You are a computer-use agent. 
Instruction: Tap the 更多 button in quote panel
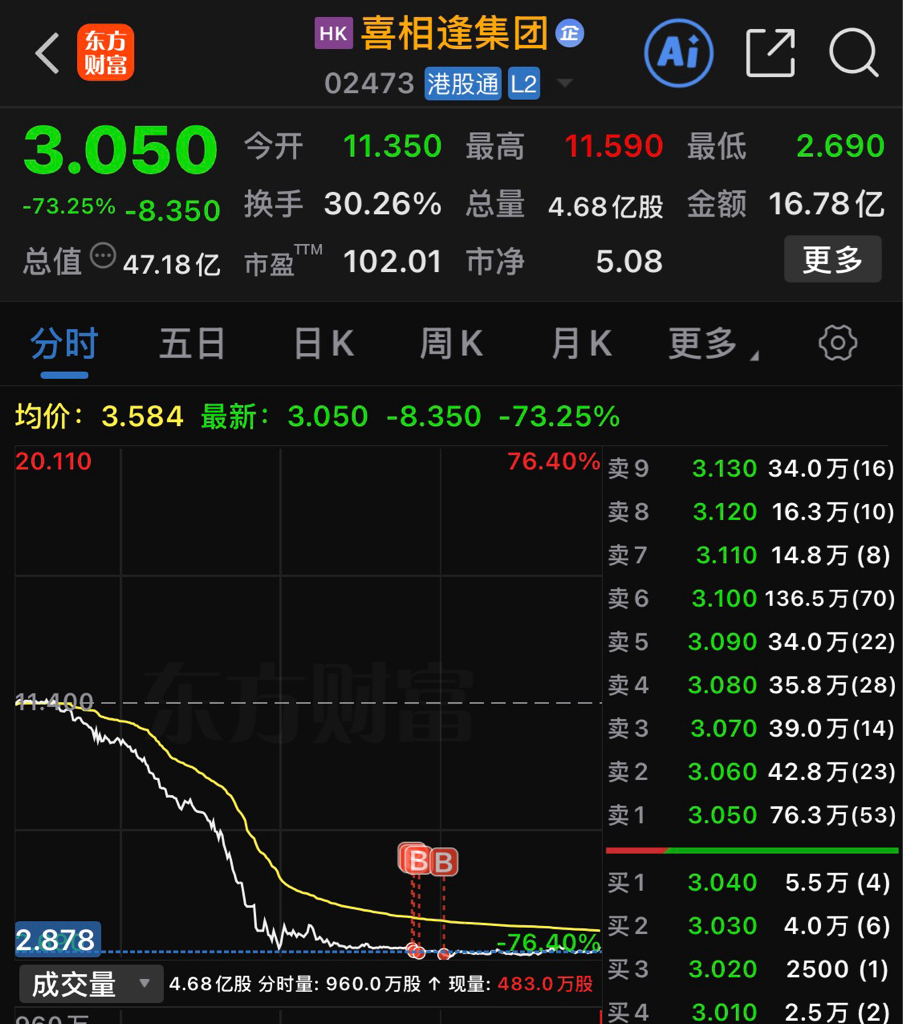pyautogui.click(x=832, y=259)
